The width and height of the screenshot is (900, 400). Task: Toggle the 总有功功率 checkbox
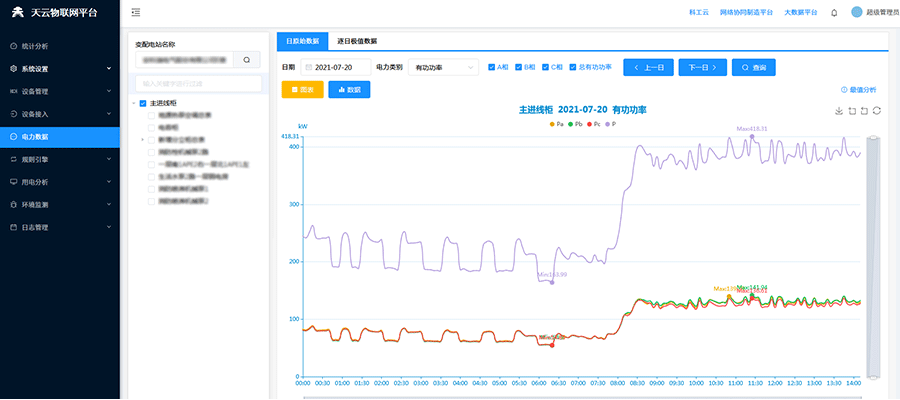pos(573,67)
